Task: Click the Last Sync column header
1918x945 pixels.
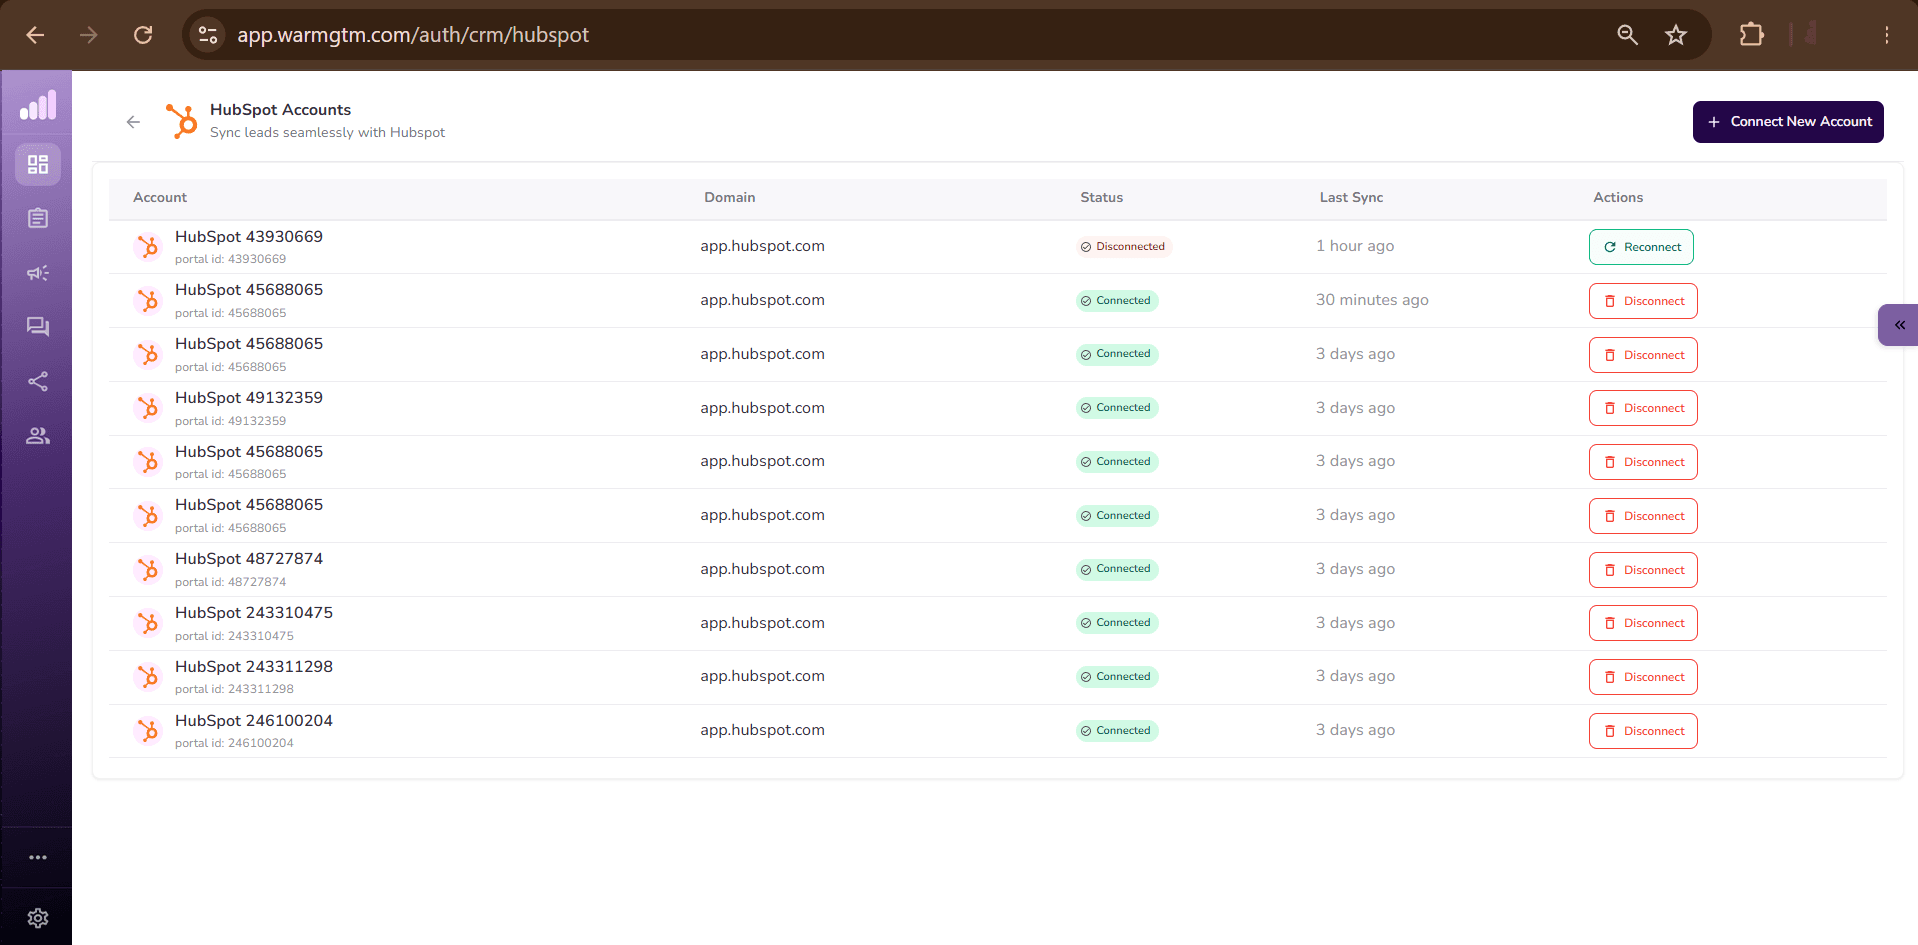Action: 1351,198
